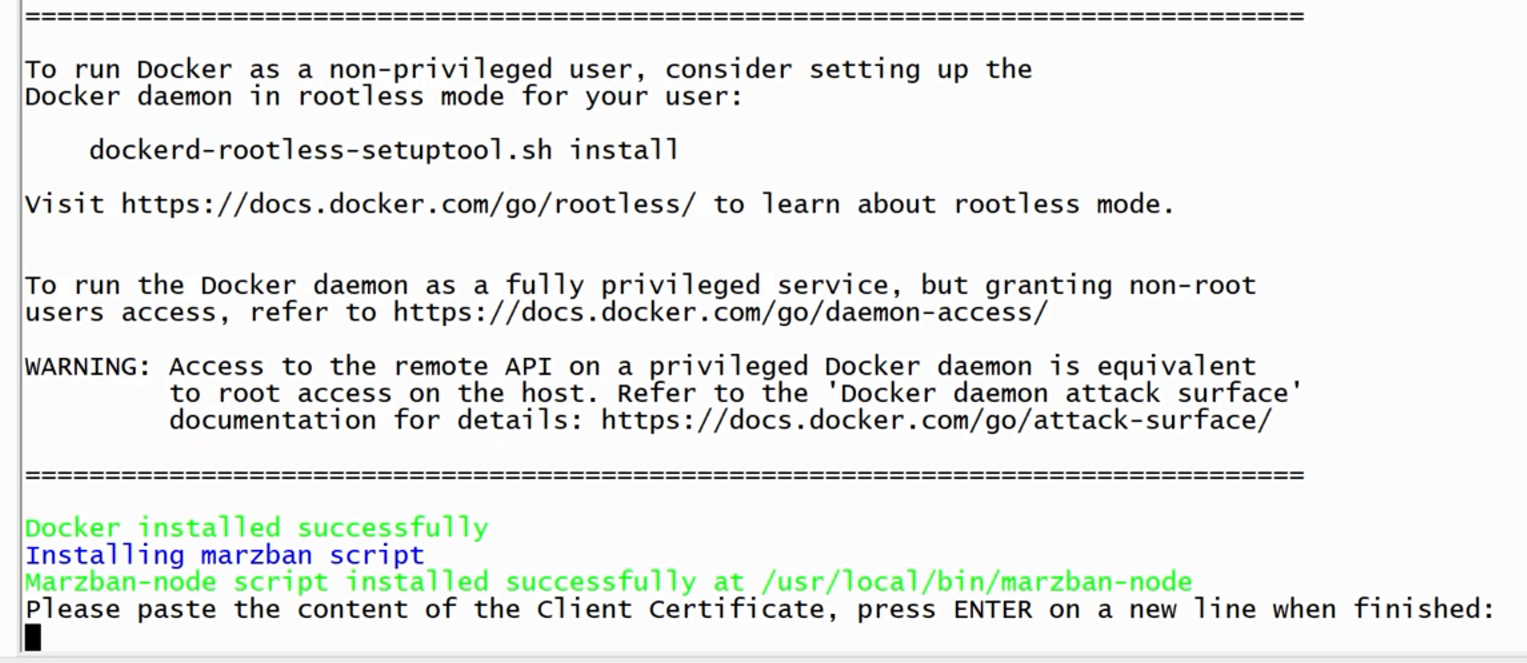Screen dimensions: 1527x663
Task: Click the dockerd-rootless-setuptool.sh install command
Action: [384, 150]
